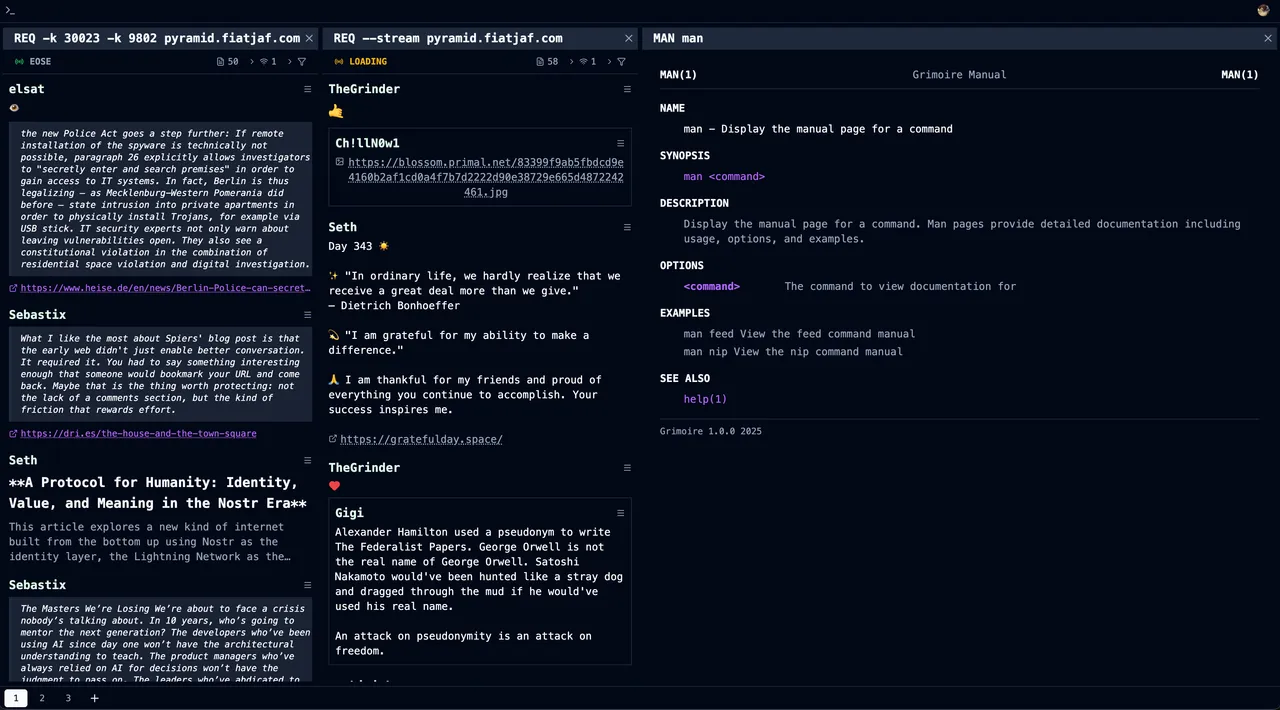This screenshot has width=1280, height=710.
Task: Open the blossom.primal.net image link
Action: pos(485,177)
